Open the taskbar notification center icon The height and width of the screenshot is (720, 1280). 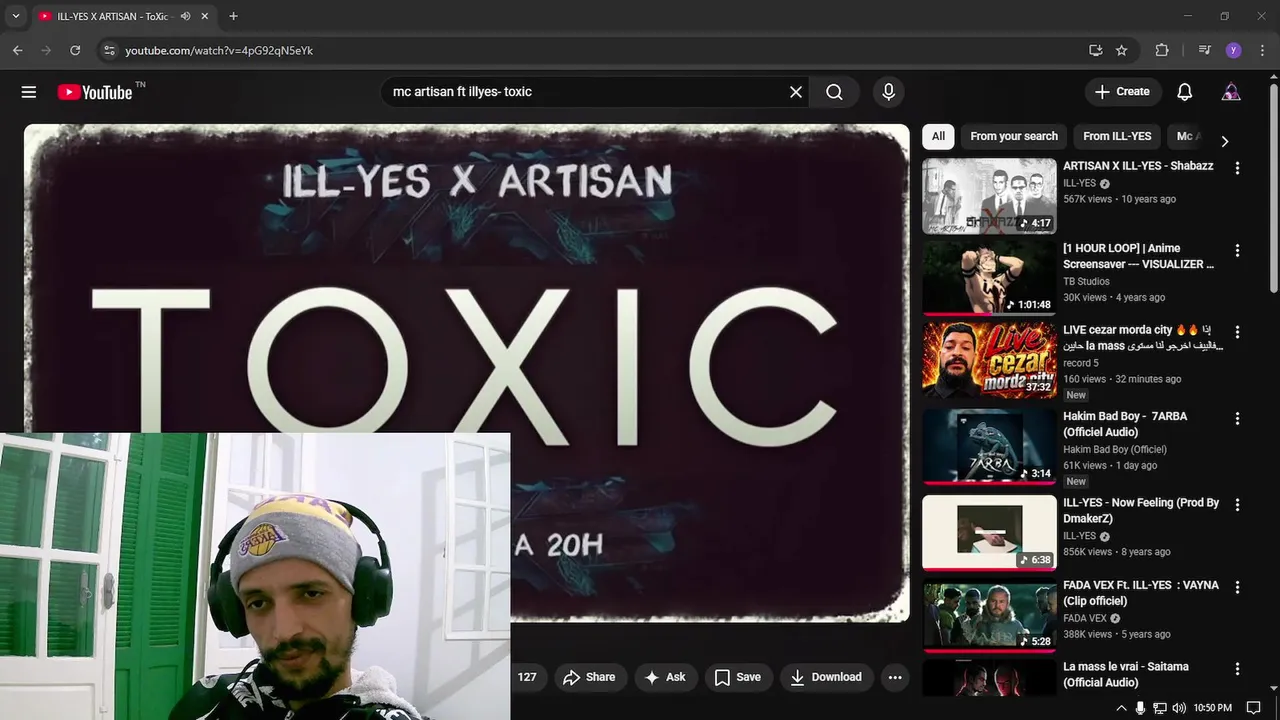pyautogui.click(x=1253, y=708)
